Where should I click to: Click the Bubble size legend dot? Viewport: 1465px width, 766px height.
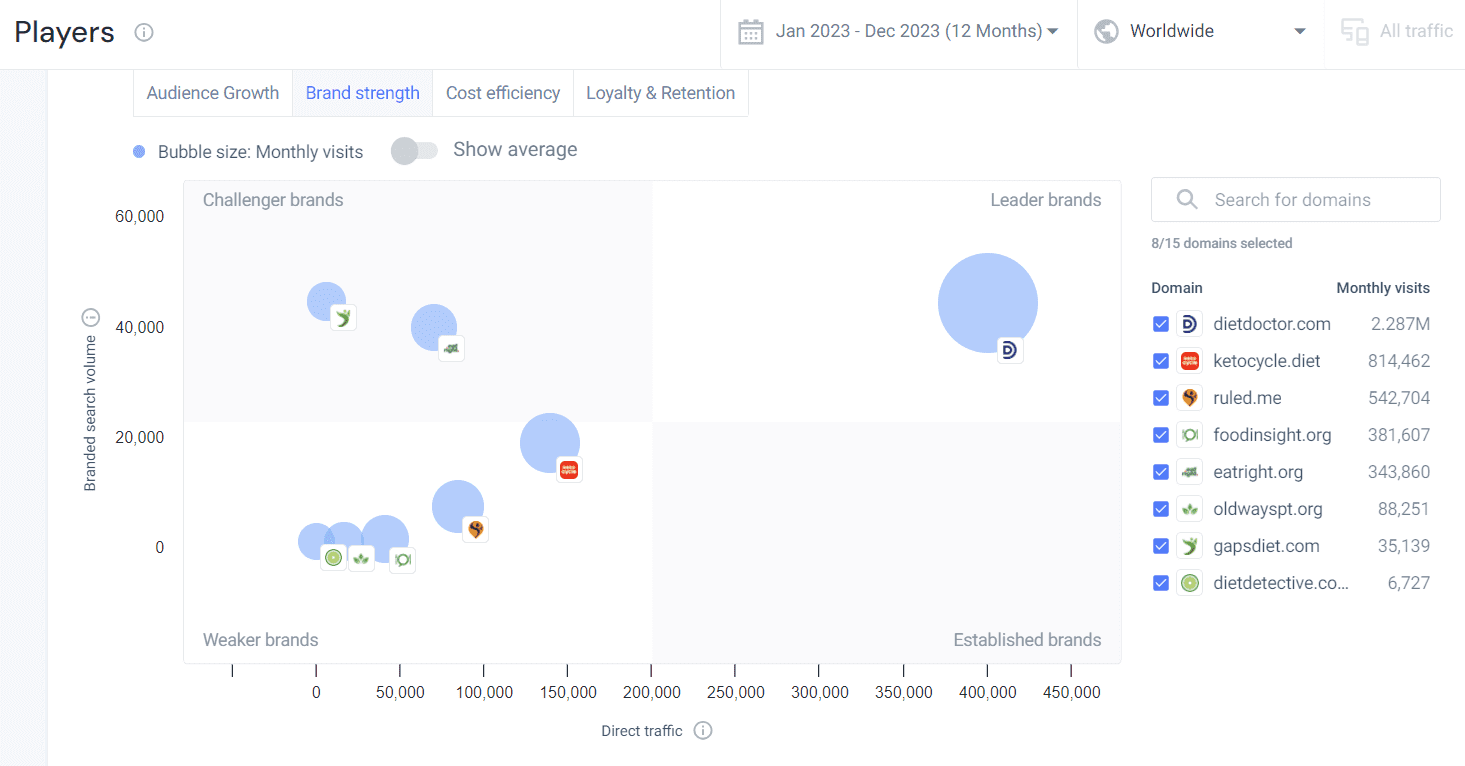click(x=139, y=152)
